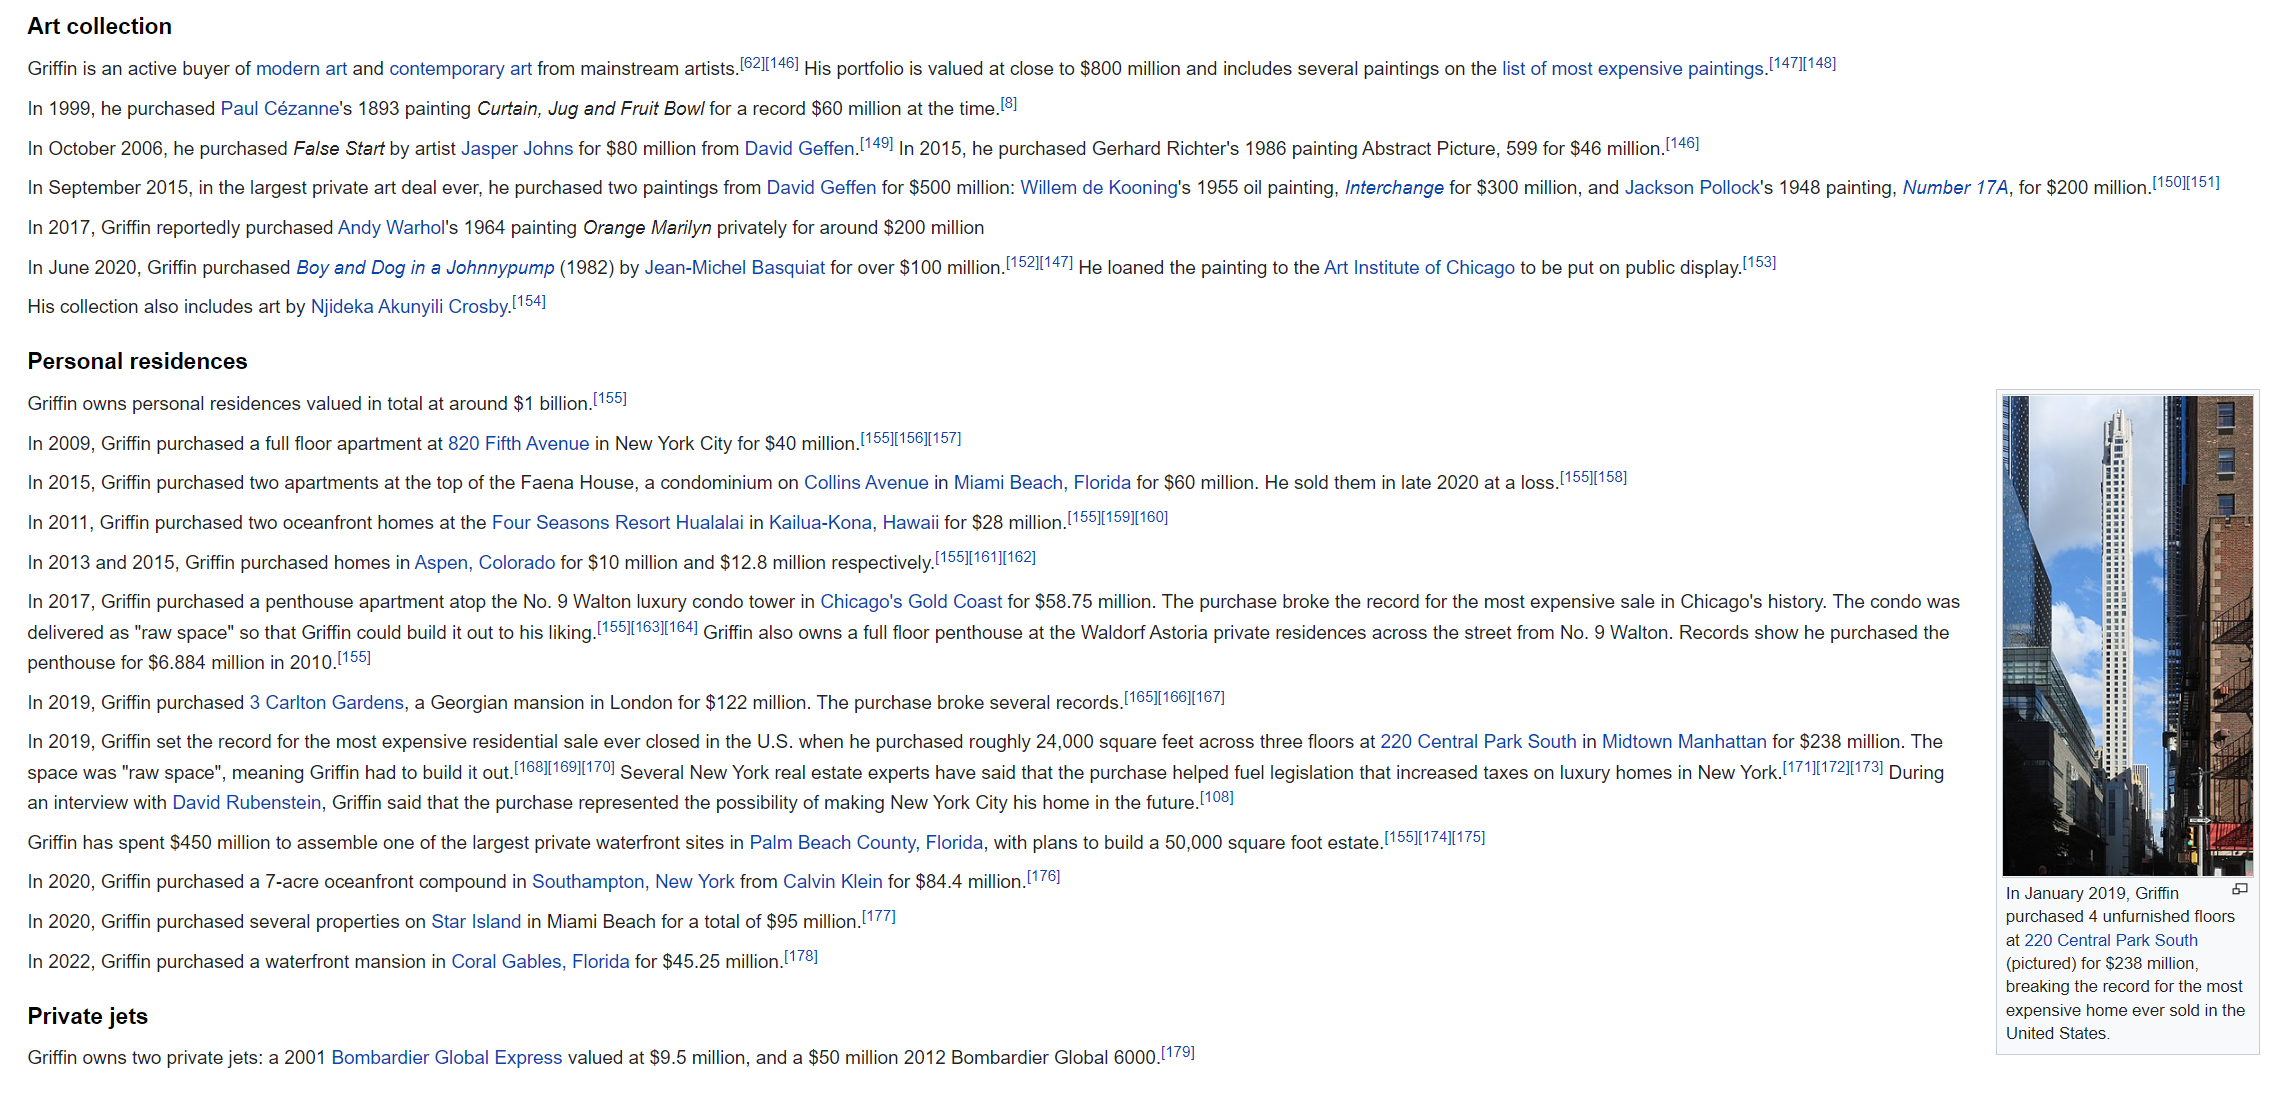Click the Jasper Johns link

516,149
